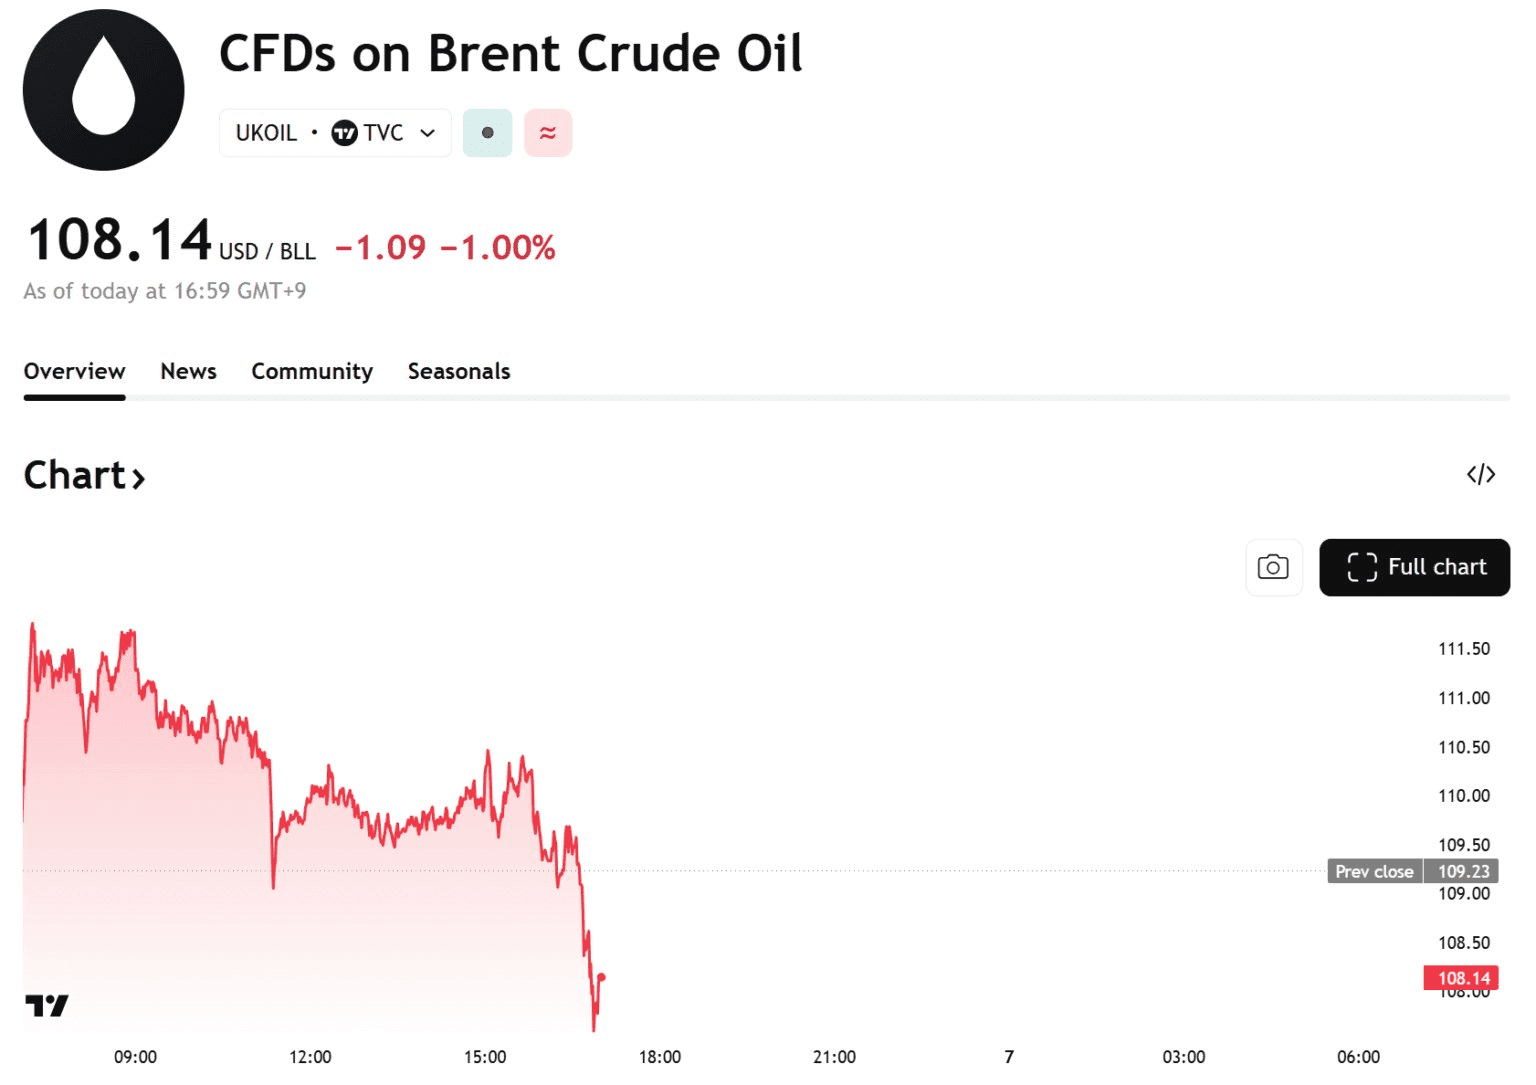Click the red 108.14 current price tag
This screenshot has width=1536, height=1085.
click(x=1463, y=978)
